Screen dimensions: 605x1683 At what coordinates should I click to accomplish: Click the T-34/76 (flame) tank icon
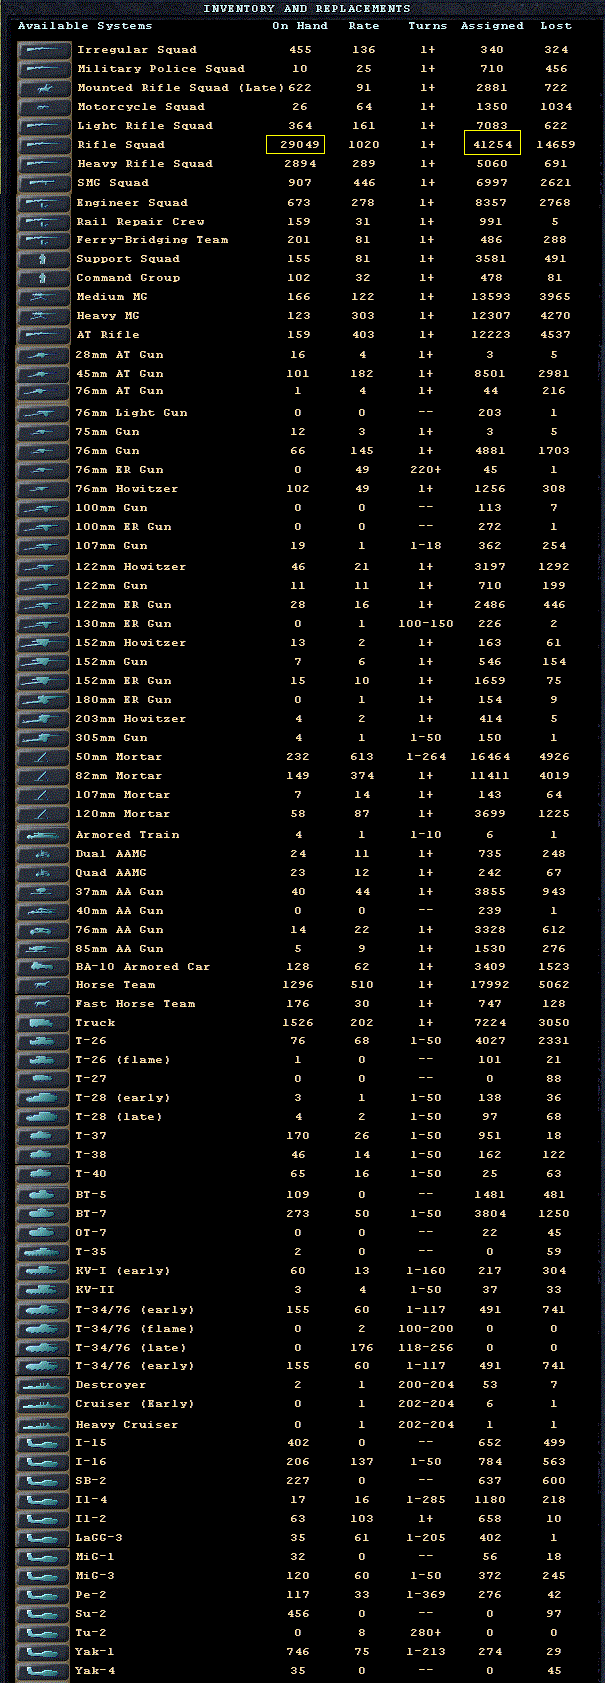(x=44, y=1328)
